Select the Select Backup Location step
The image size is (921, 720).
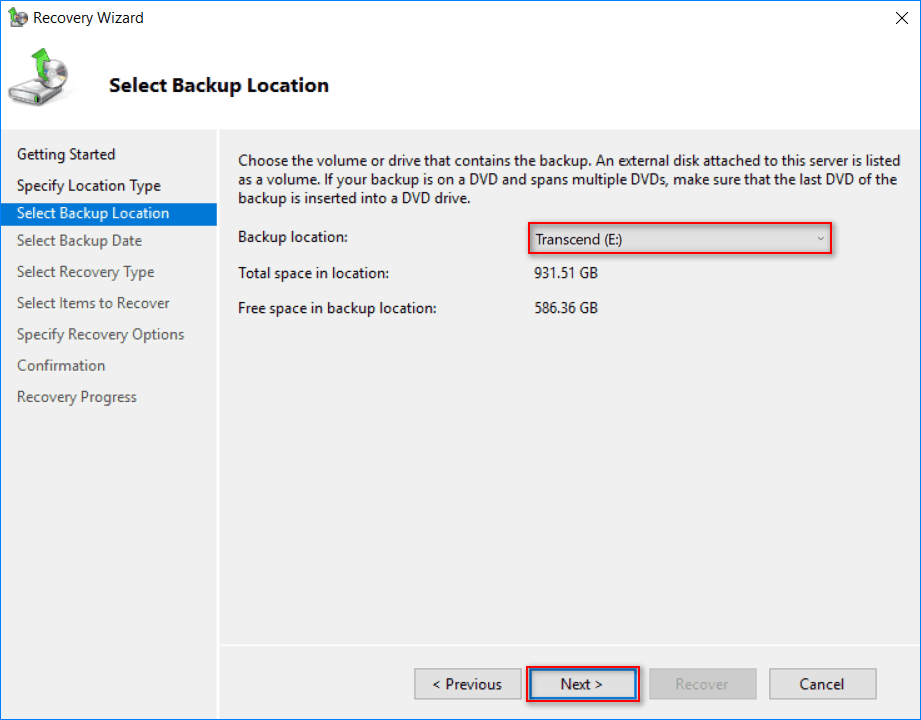pyautogui.click(x=93, y=213)
